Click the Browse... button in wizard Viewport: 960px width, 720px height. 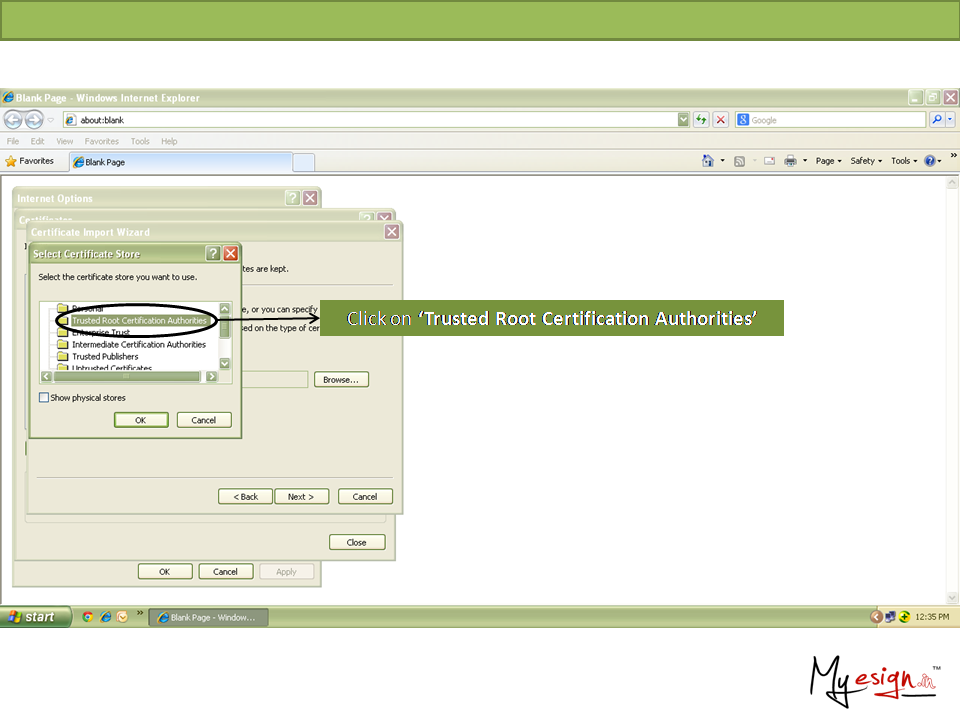pyautogui.click(x=341, y=380)
